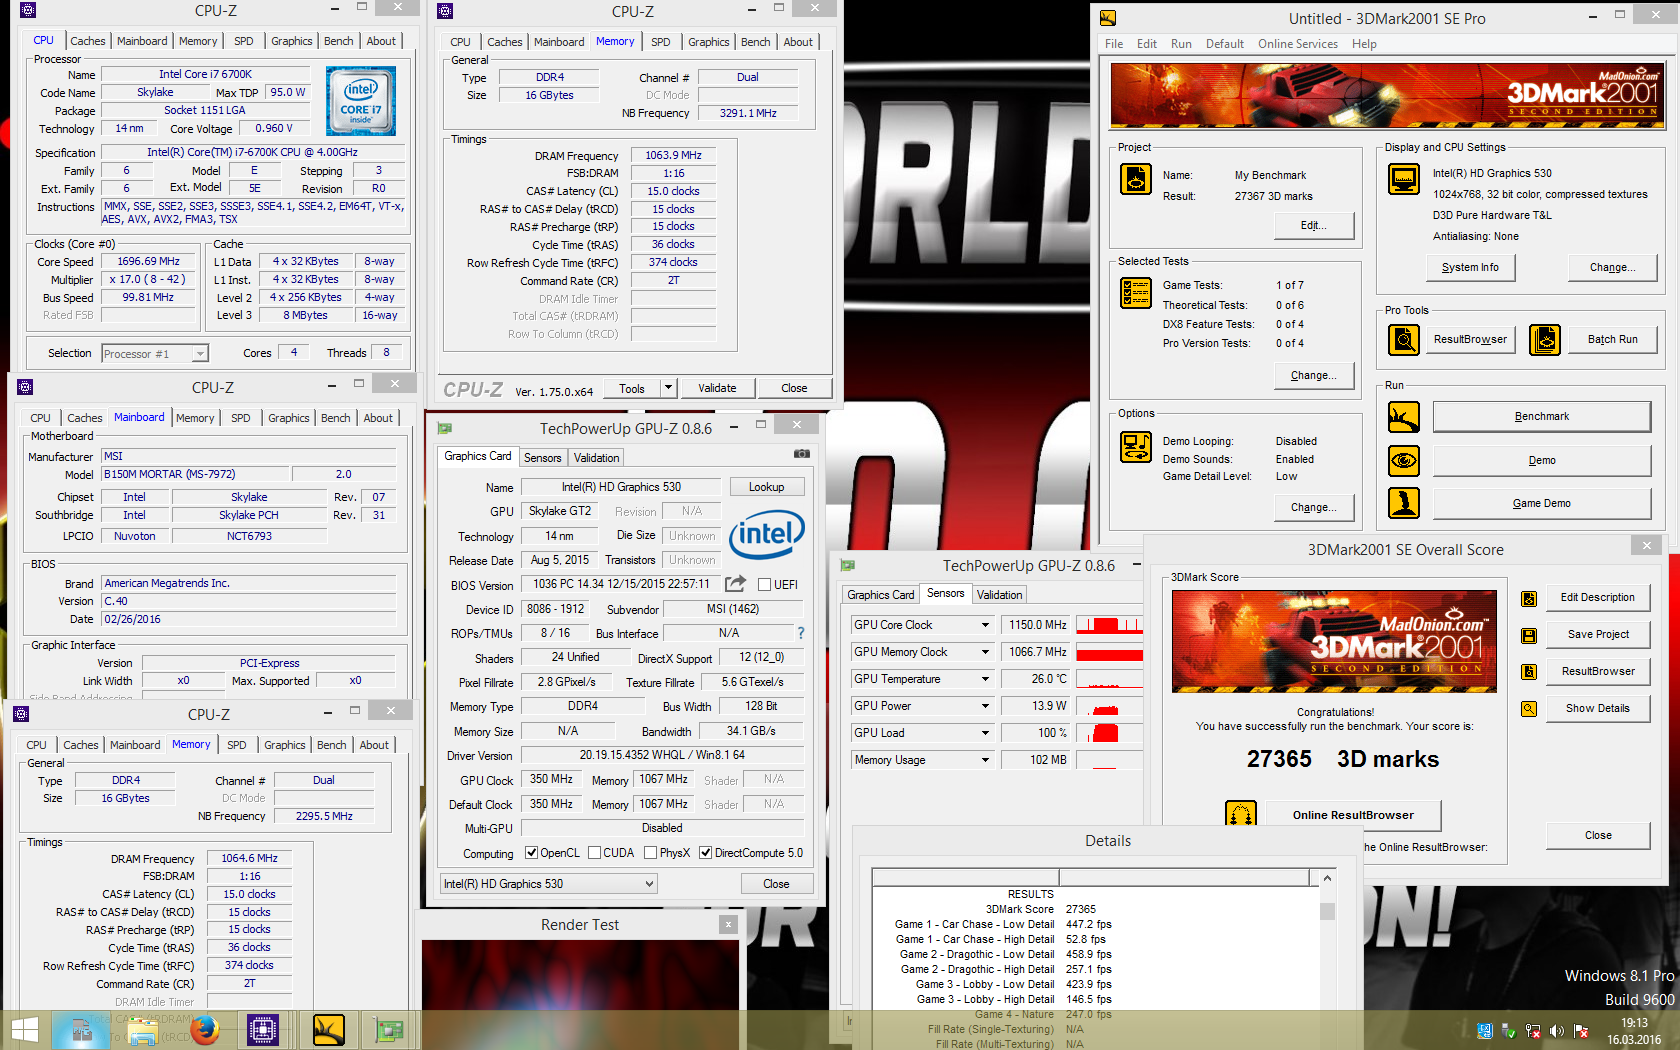Click the 3DMark2001 taskbar icon
The width and height of the screenshot is (1680, 1050).
[328, 1029]
